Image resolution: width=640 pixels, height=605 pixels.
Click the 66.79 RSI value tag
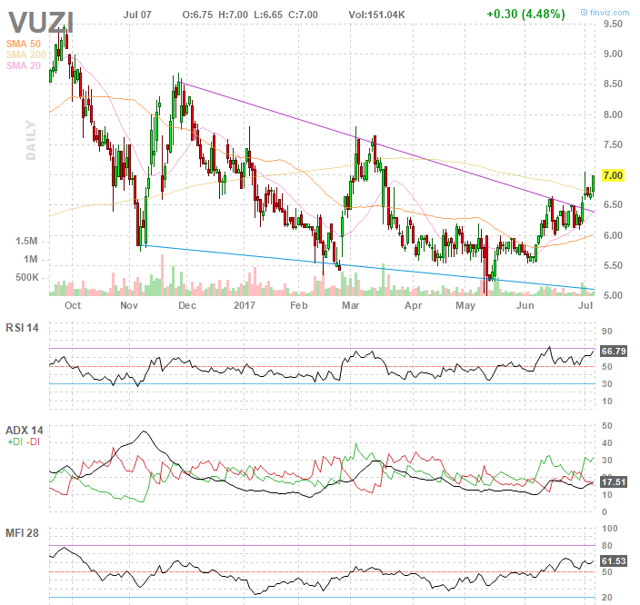click(613, 351)
